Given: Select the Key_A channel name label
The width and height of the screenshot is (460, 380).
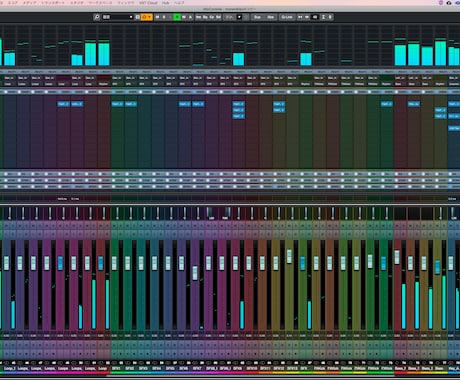Looking at the screenshot, I should (454, 368).
